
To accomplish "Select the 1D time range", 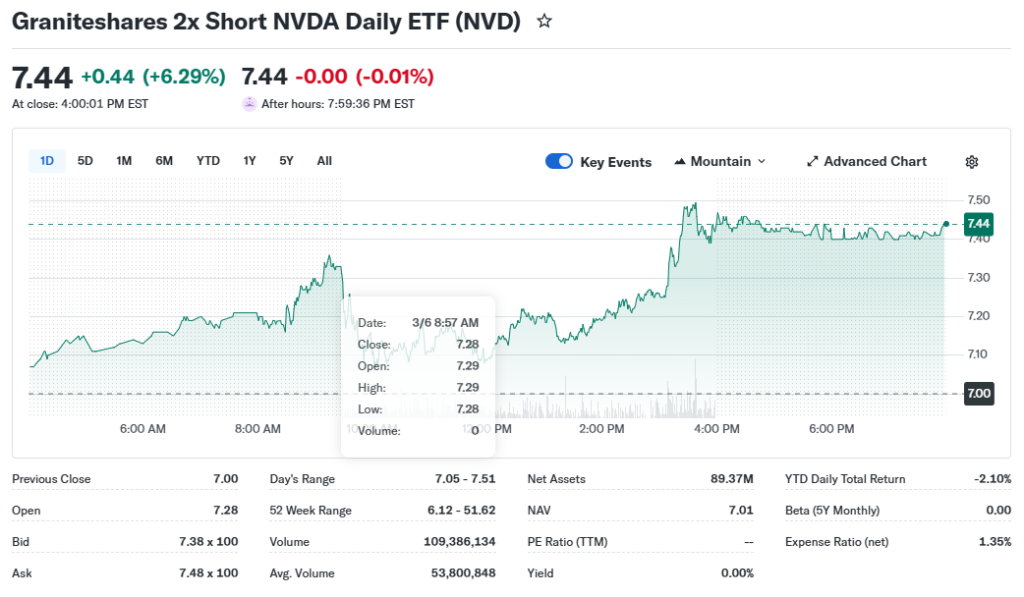I will point(47,161).
